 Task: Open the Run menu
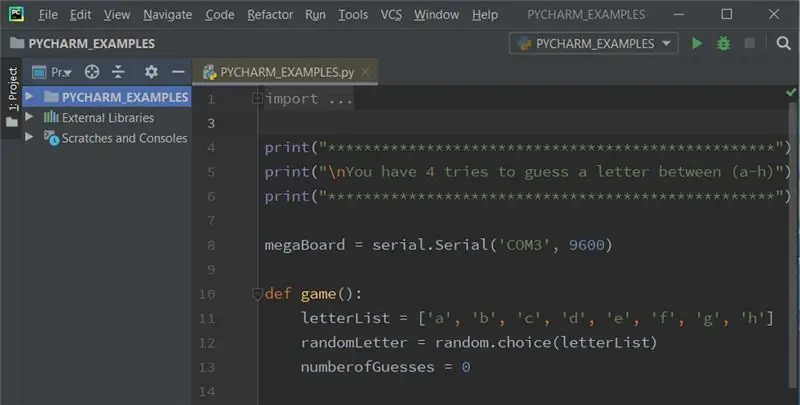315,15
